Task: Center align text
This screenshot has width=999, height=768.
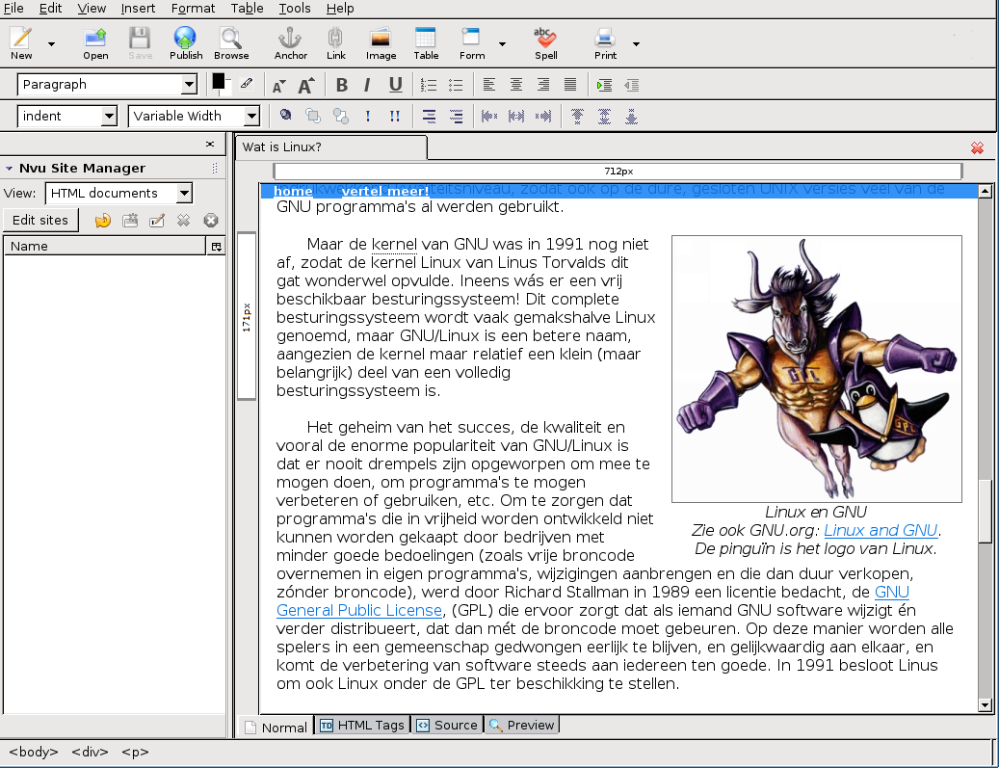Action: pyautogui.click(x=516, y=85)
